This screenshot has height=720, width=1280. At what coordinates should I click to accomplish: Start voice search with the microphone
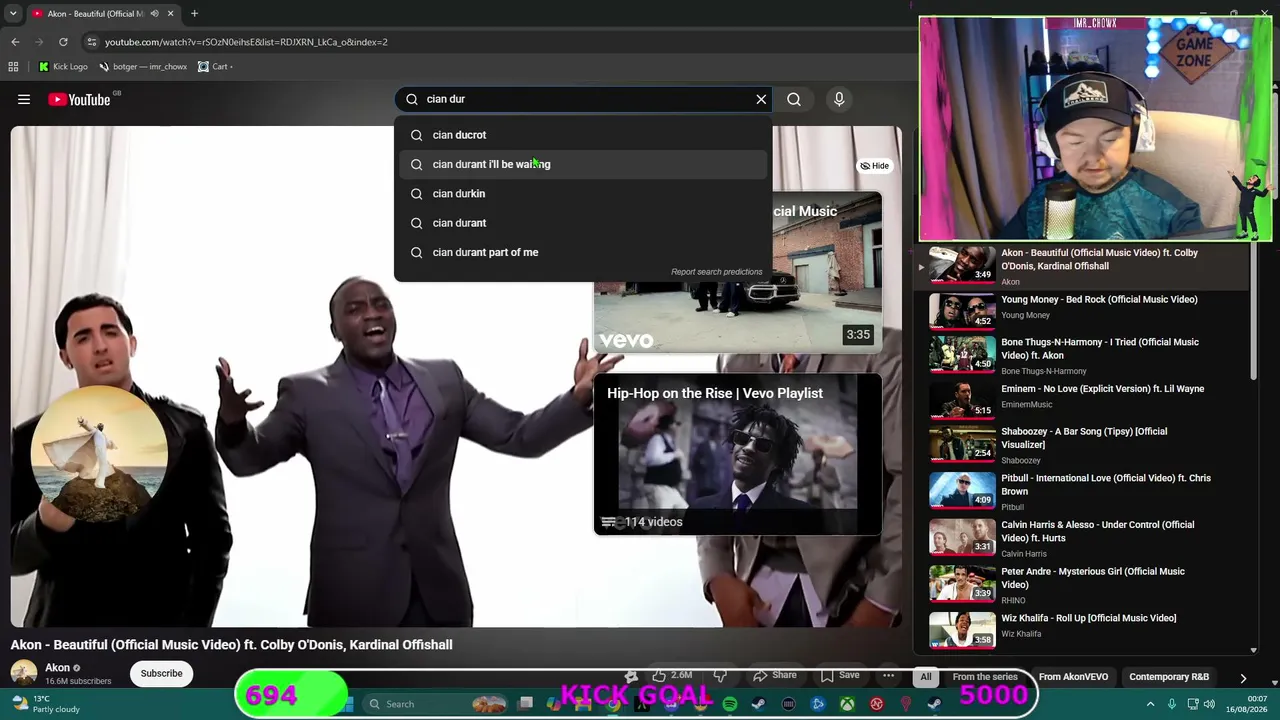pos(839,99)
